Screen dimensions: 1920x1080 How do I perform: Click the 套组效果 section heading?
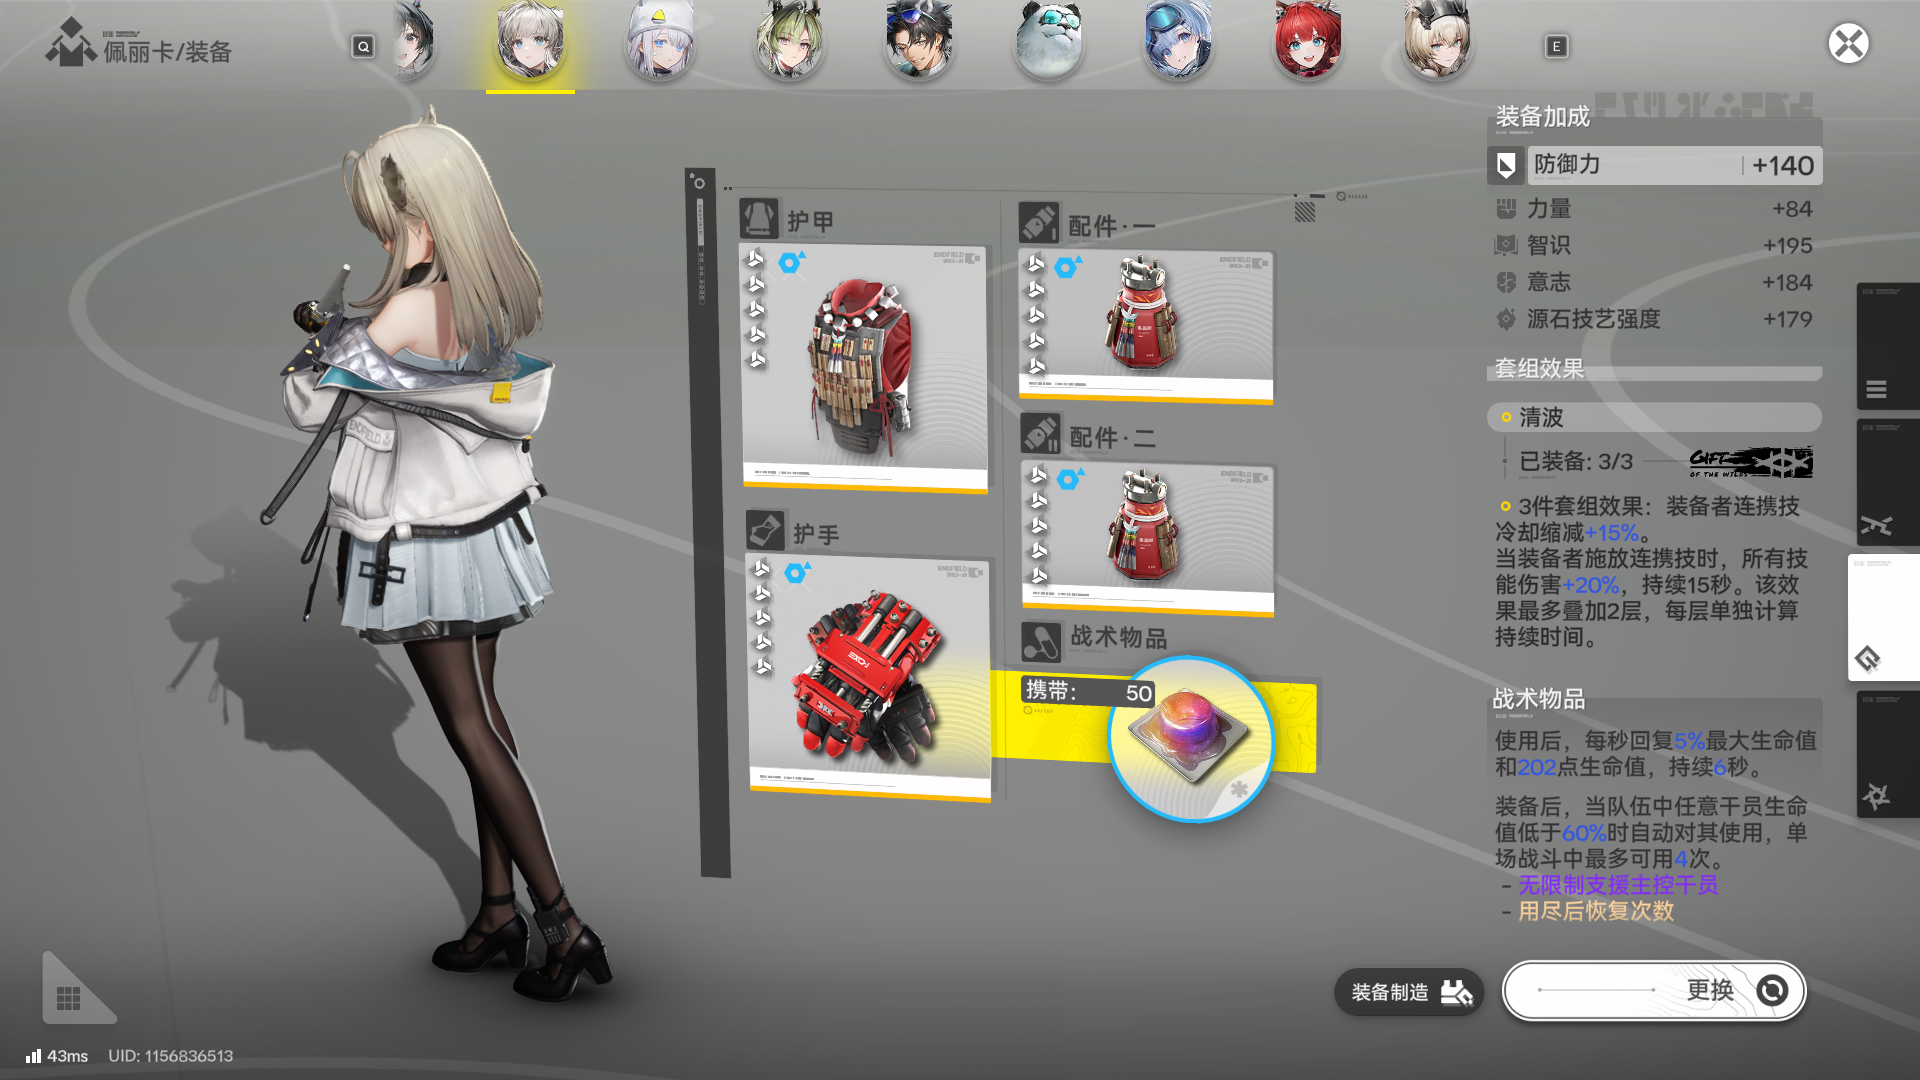pos(1539,369)
